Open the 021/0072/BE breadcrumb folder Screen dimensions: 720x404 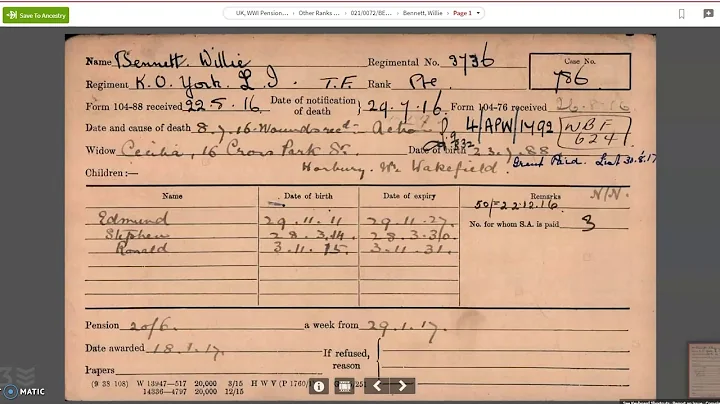click(371, 13)
